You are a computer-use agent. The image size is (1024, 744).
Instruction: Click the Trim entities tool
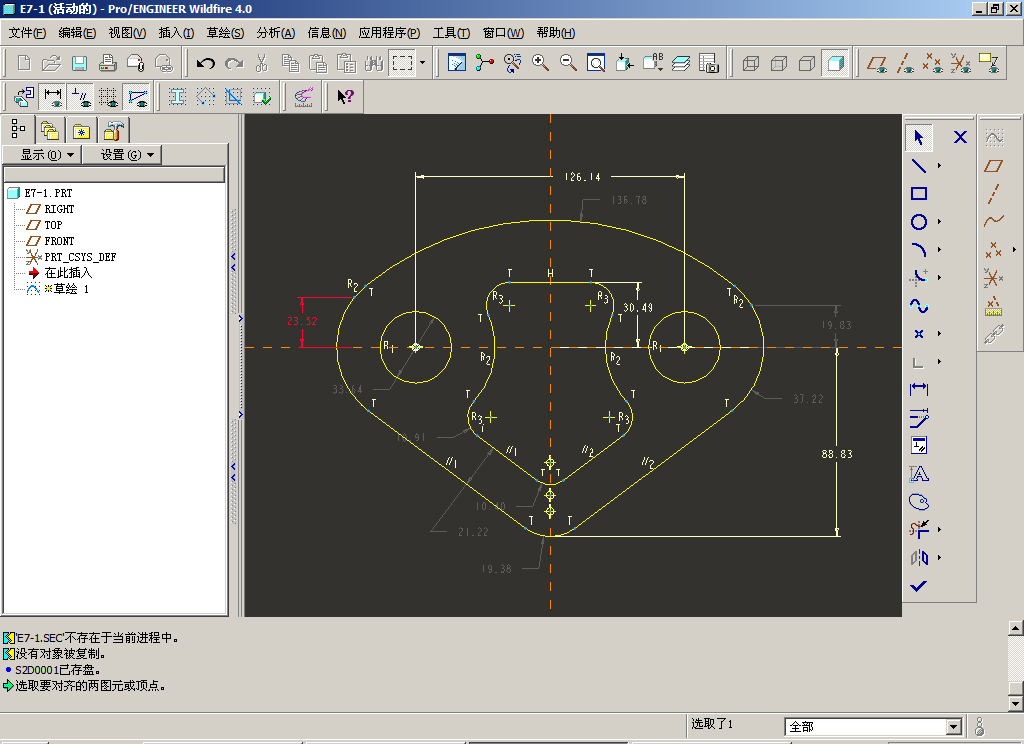click(919, 530)
